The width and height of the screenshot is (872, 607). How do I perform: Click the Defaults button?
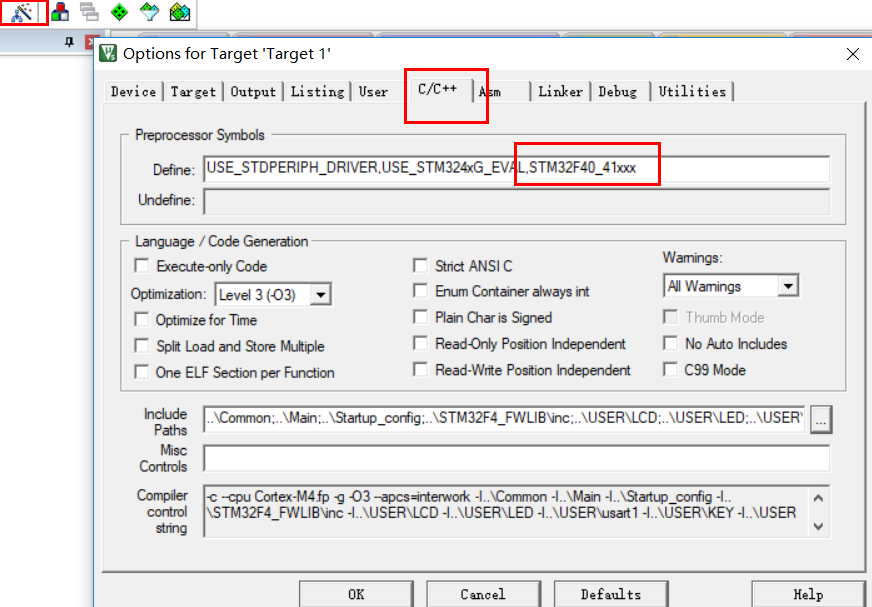point(611,593)
